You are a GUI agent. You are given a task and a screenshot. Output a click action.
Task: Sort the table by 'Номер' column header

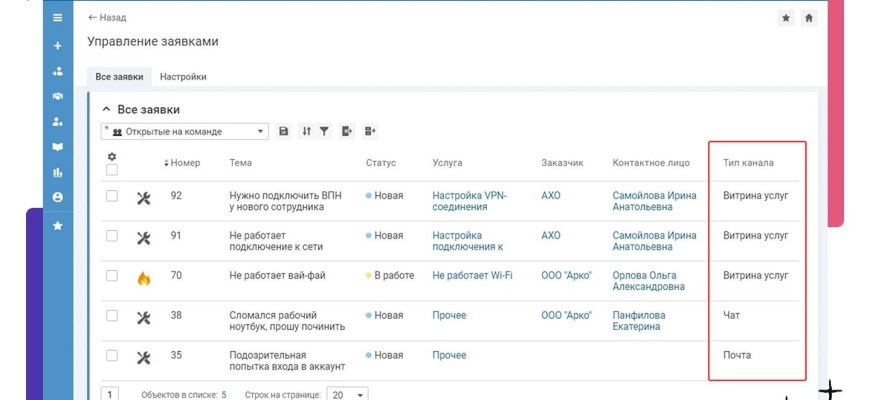click(x=183, y=162)
